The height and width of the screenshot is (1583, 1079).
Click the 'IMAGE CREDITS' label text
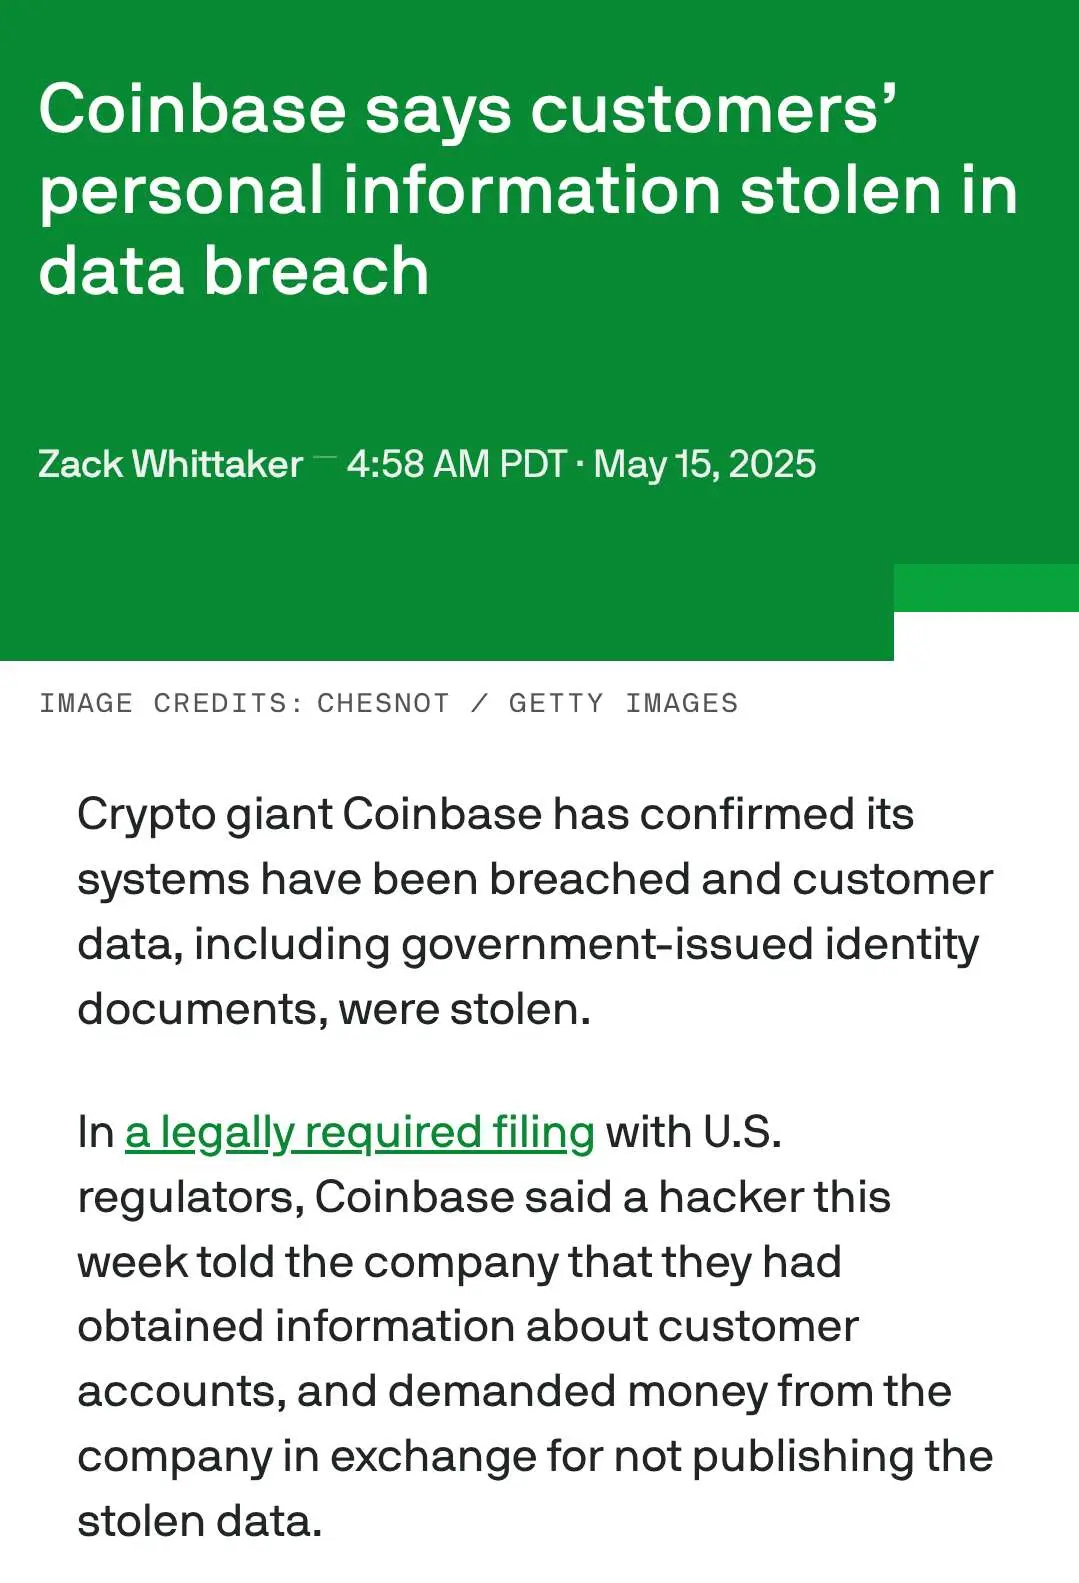(171, 703)
